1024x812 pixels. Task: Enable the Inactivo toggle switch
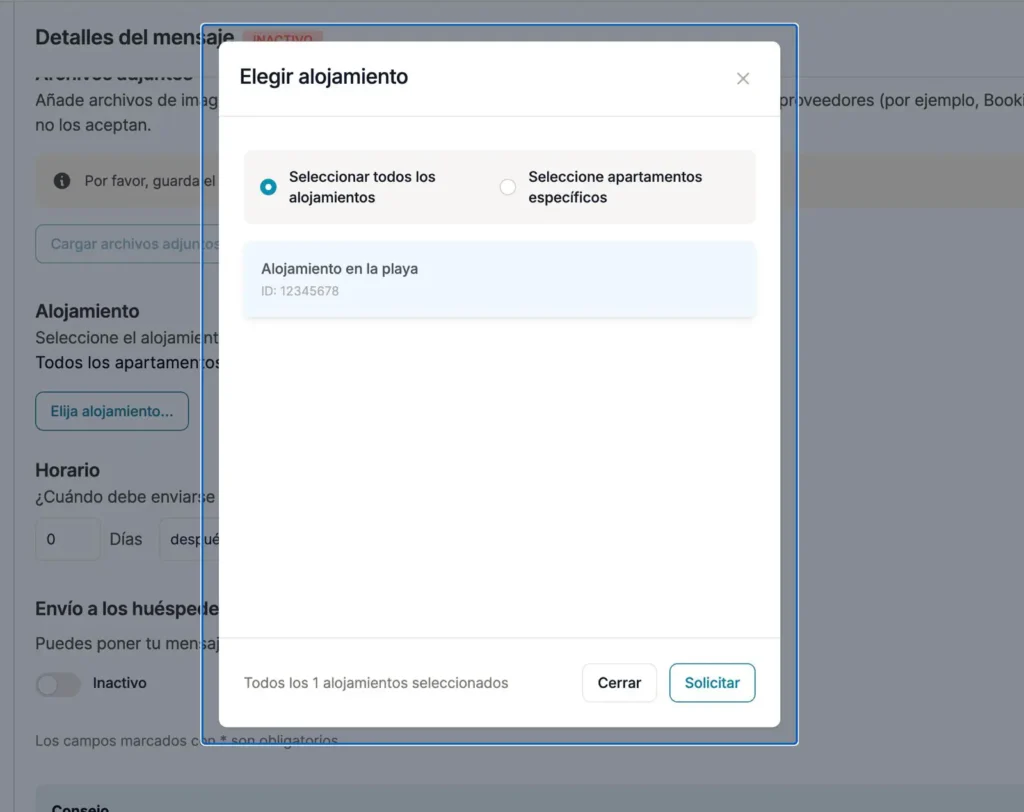pos(58,684)
